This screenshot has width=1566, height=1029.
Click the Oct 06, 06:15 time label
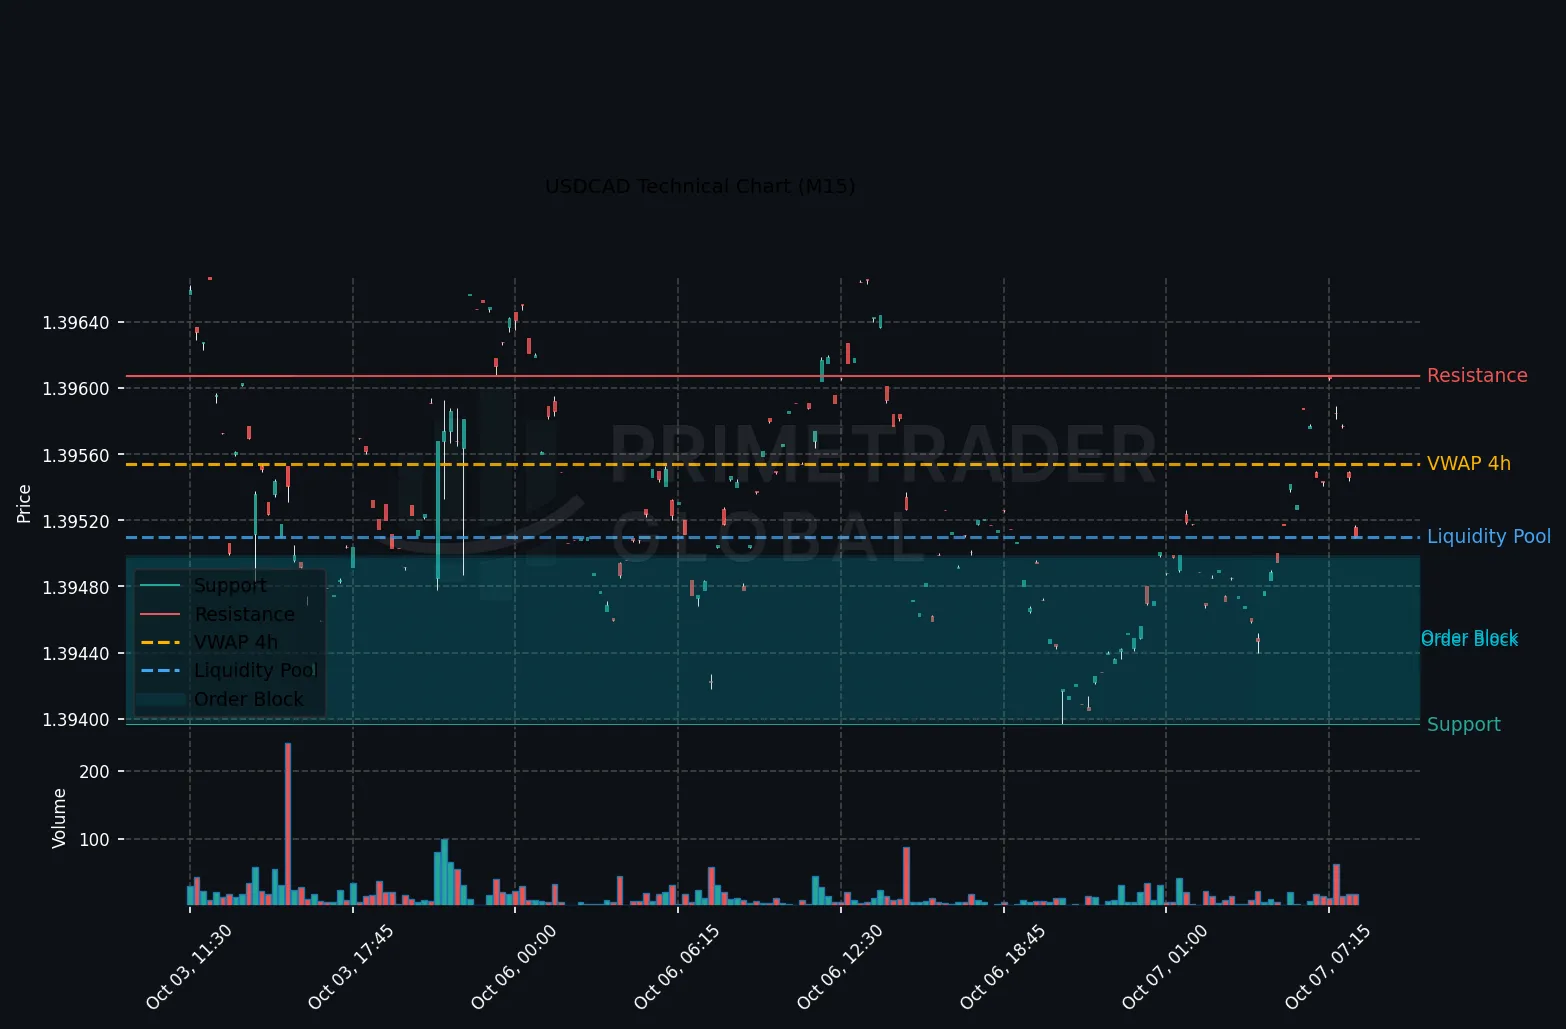pos(678,966)
